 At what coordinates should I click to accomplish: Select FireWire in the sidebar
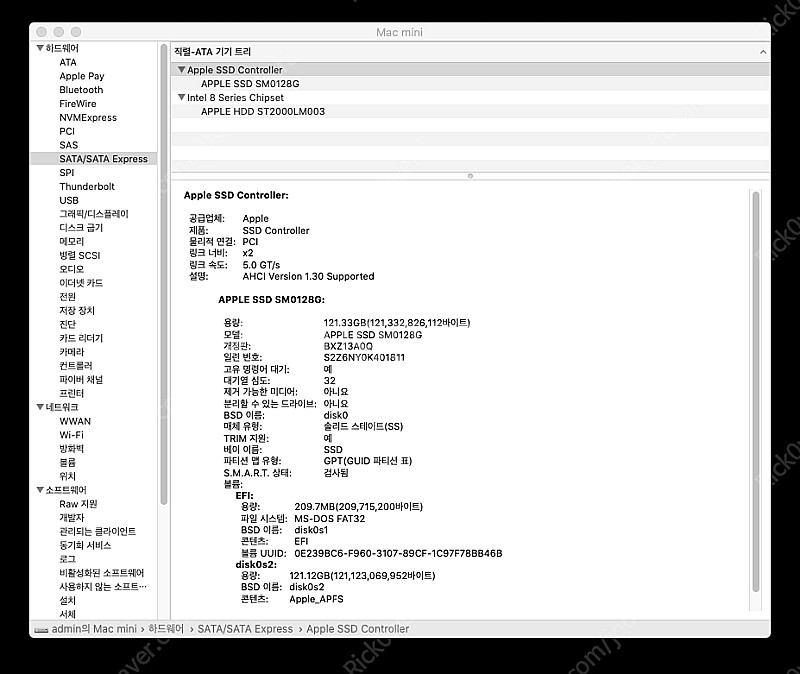[78, 104]
